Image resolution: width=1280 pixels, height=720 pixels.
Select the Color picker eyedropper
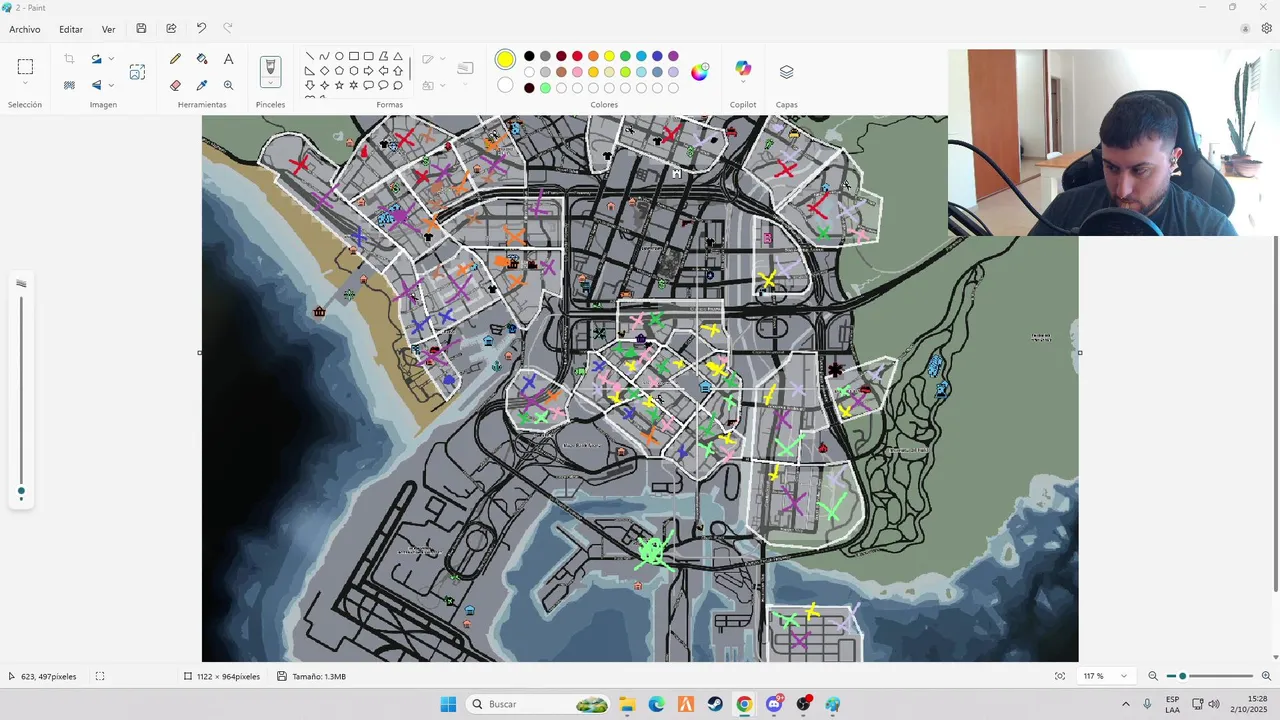coord(202,85)
